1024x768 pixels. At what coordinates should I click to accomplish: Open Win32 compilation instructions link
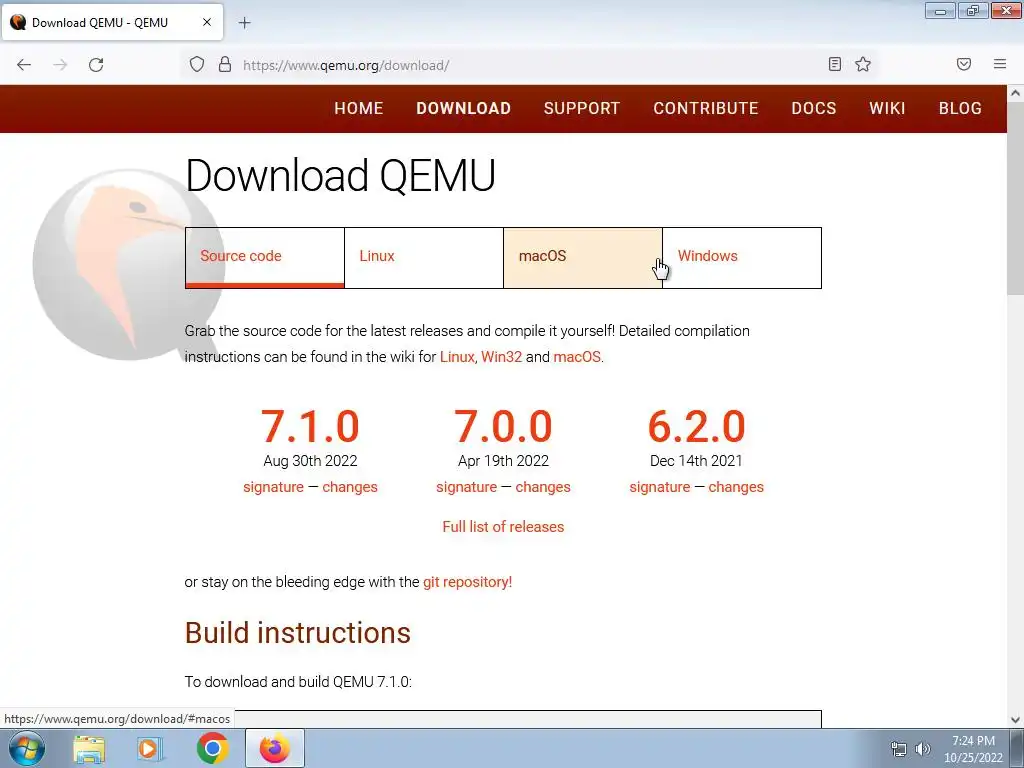click(x=502, y=357)
